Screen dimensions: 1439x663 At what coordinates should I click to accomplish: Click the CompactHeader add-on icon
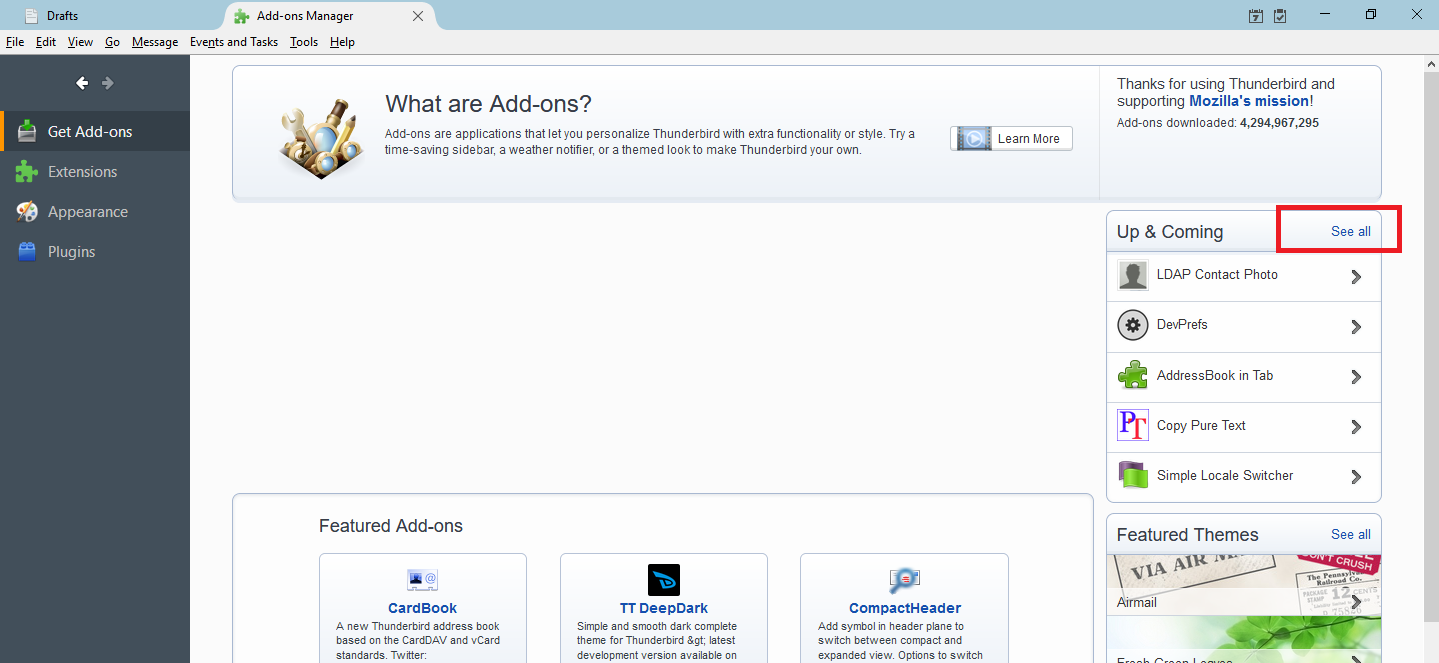pyautogui.click(x=904, y=580)
